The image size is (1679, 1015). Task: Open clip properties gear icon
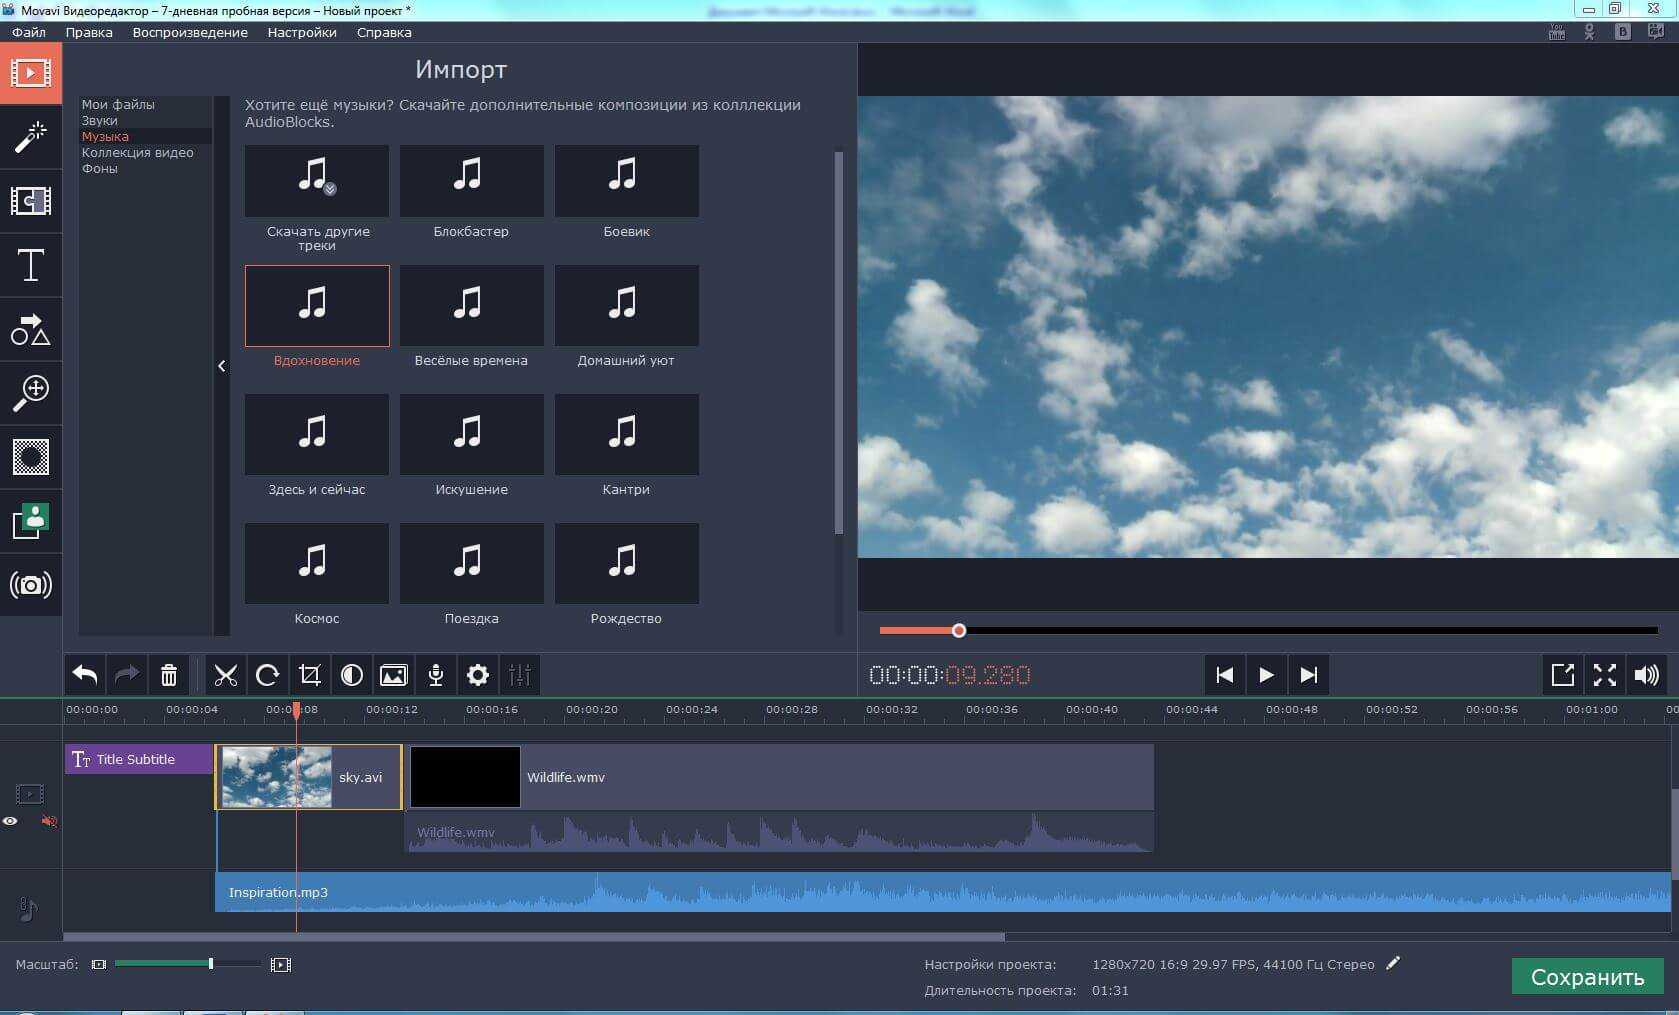[x=478, y=675]
